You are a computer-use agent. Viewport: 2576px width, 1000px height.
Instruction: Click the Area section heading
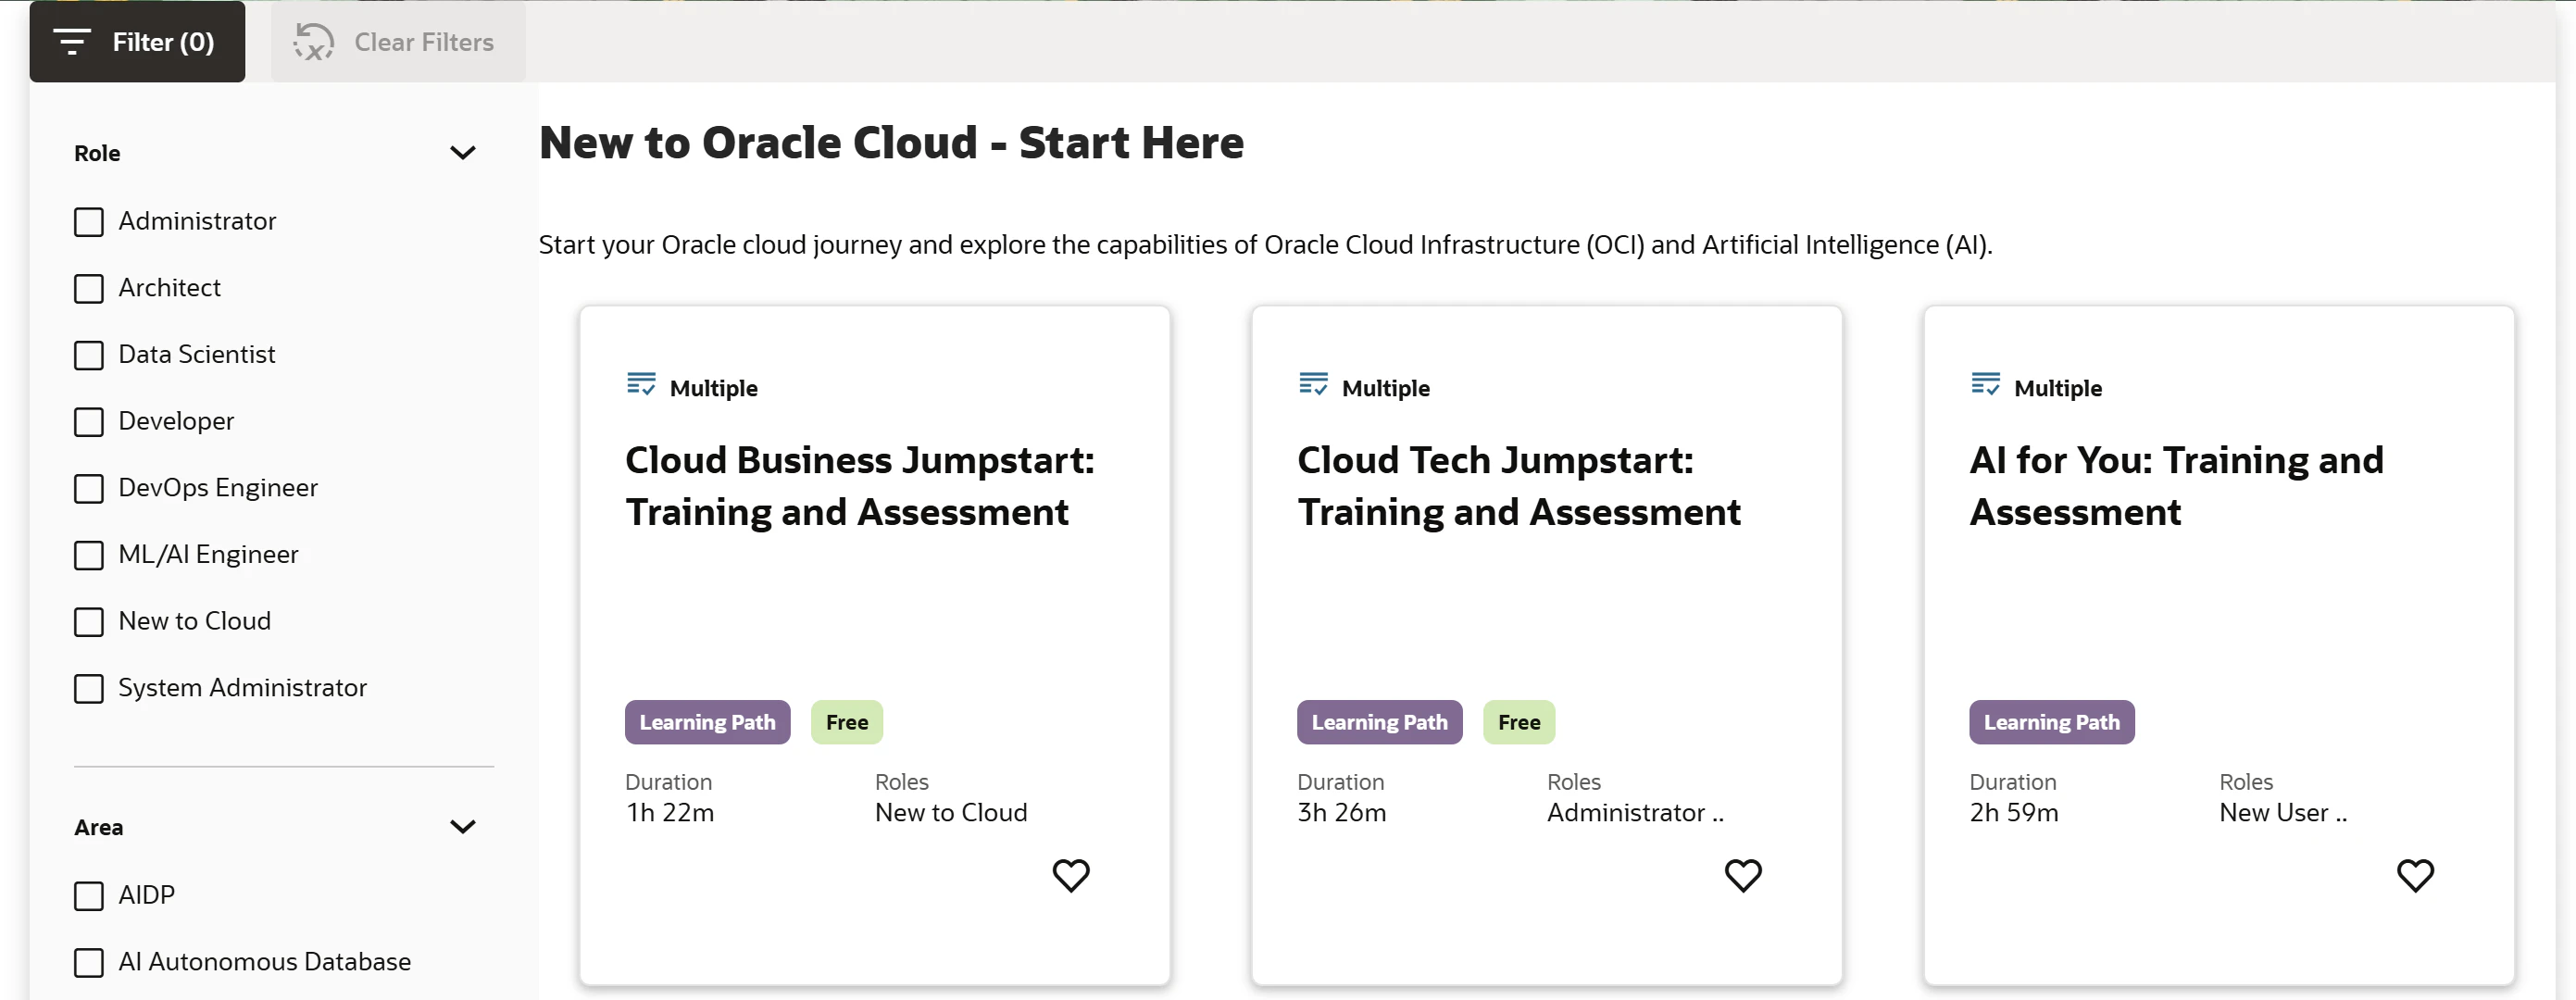click(x=98, y=827)
